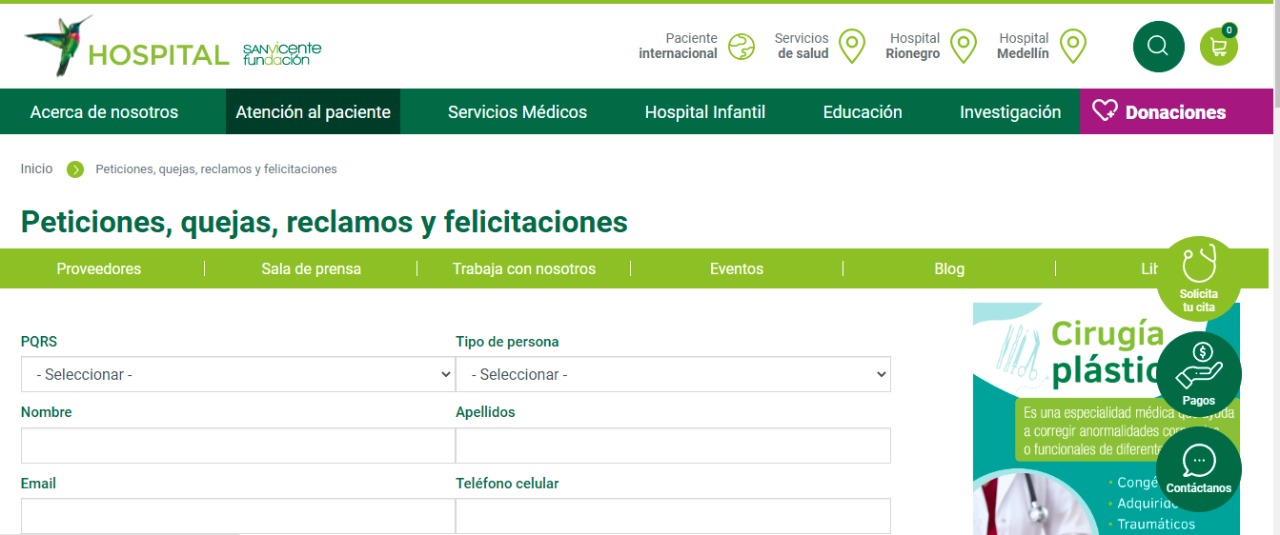Click the Pagos hand-with-coin icon
Viewport: 1280px width, 535px height.
click(x=1198, y=371)
